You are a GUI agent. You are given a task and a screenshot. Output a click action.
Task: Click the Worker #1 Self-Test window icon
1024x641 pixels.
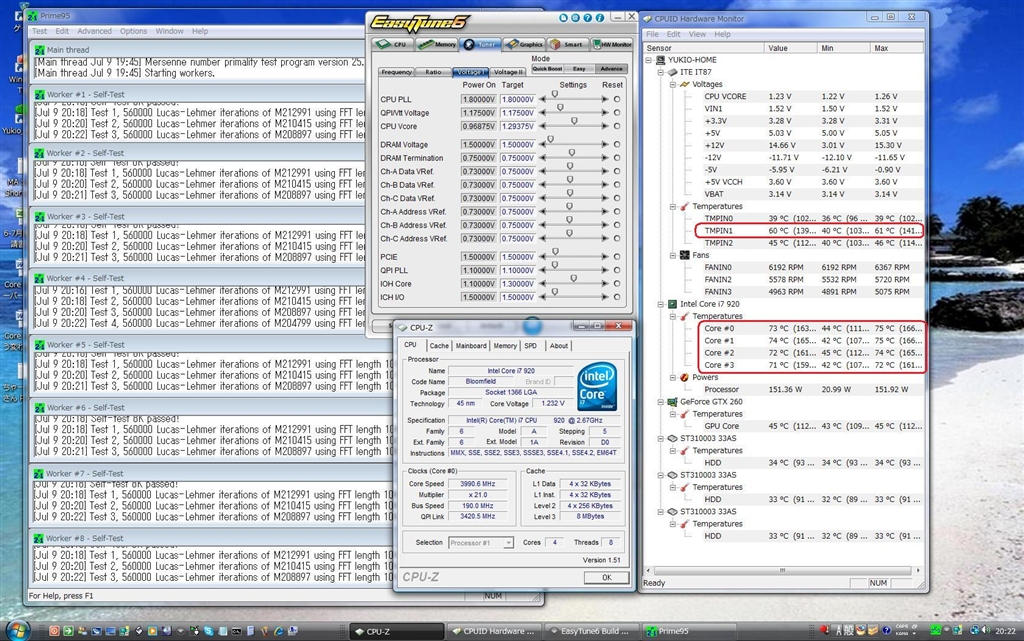click(39, 95)
